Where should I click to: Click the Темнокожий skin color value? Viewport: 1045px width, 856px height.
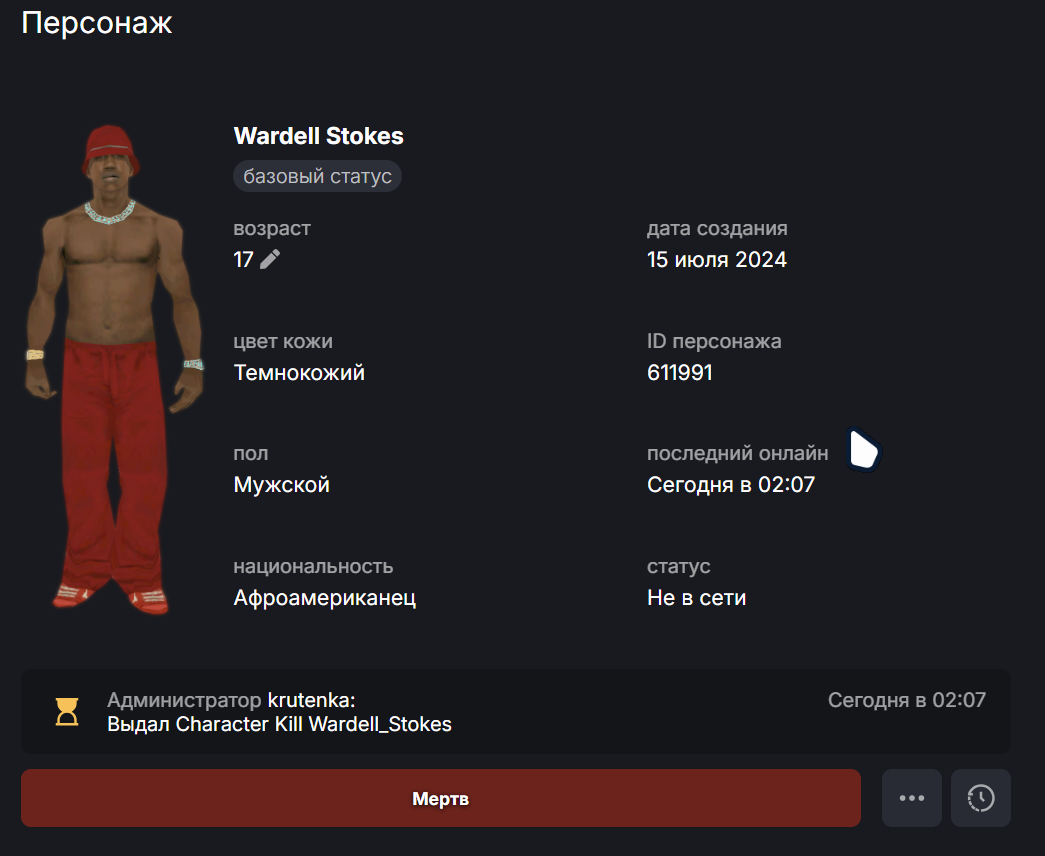tap(299, 372)
